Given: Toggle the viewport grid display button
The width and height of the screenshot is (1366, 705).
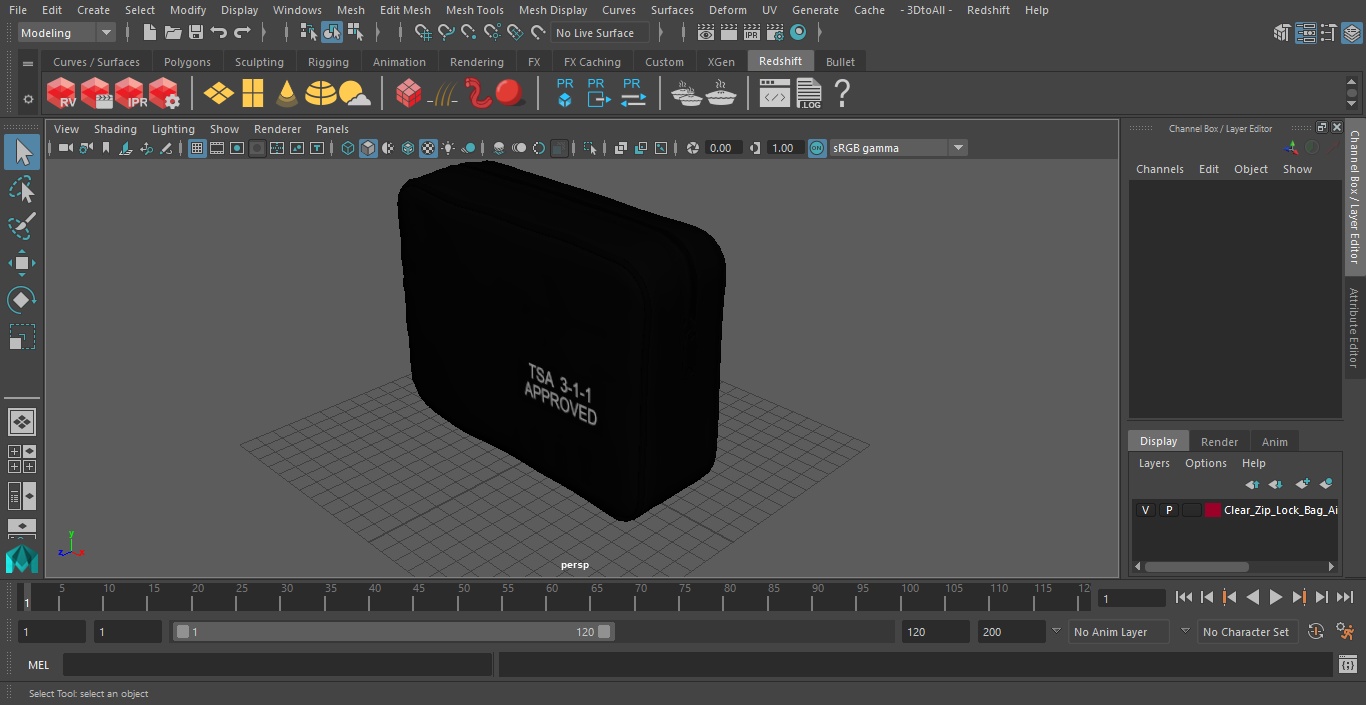Looking at the screenshot, I should (x=197, y=148).
